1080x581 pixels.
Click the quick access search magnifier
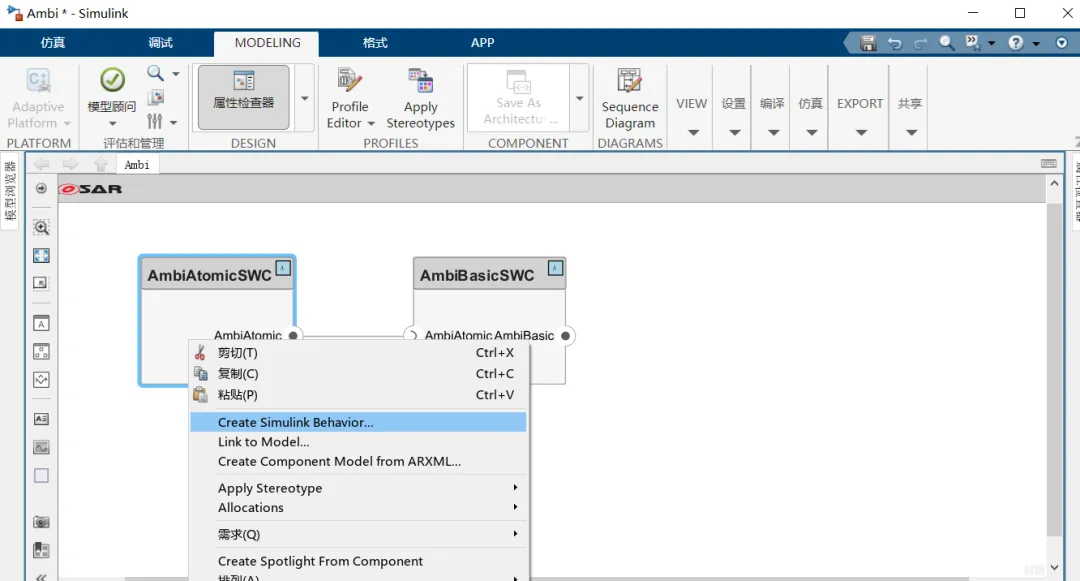click(x=947, y=43)
